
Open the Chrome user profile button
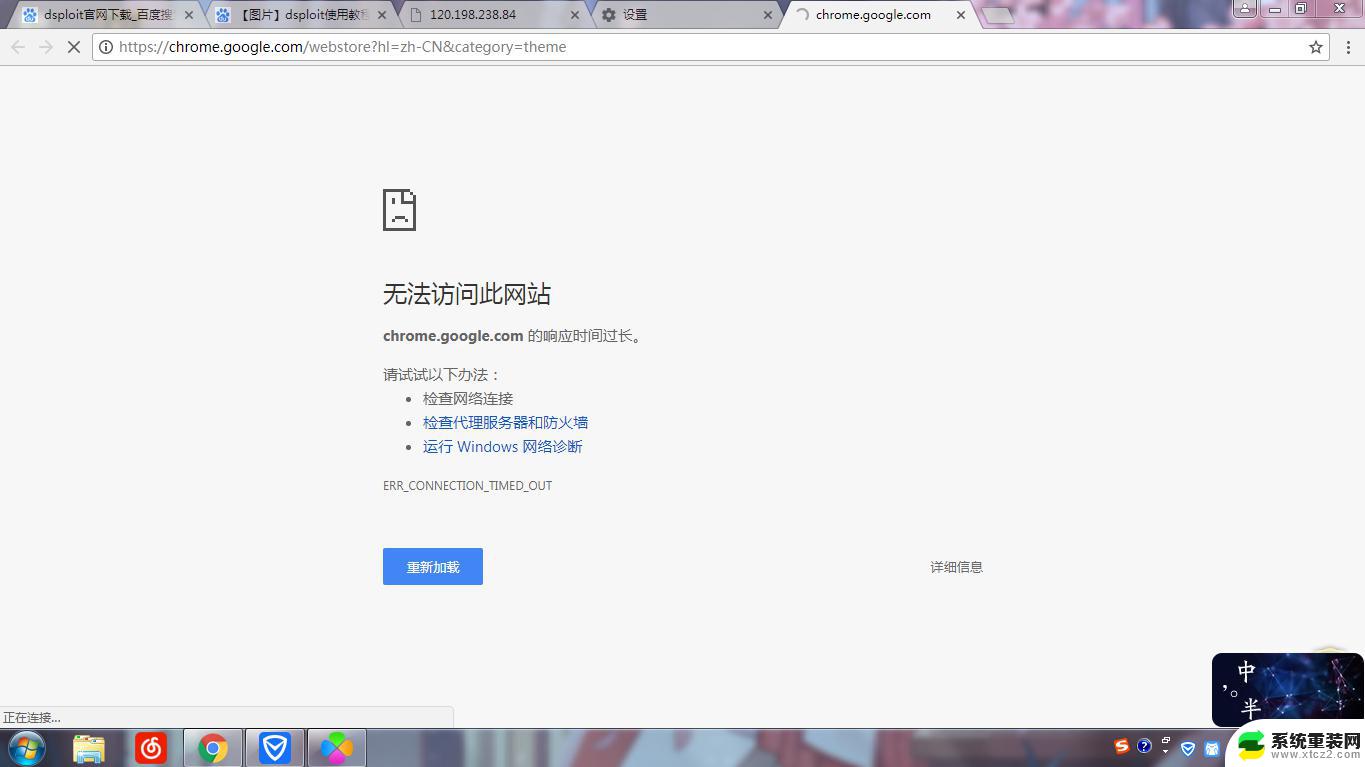[x=1245, y=8]
